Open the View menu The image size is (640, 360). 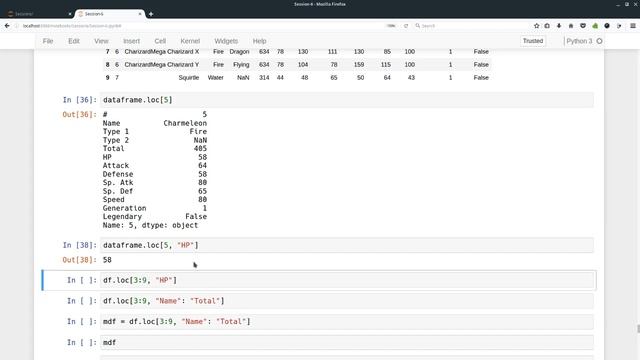[101, 41]
